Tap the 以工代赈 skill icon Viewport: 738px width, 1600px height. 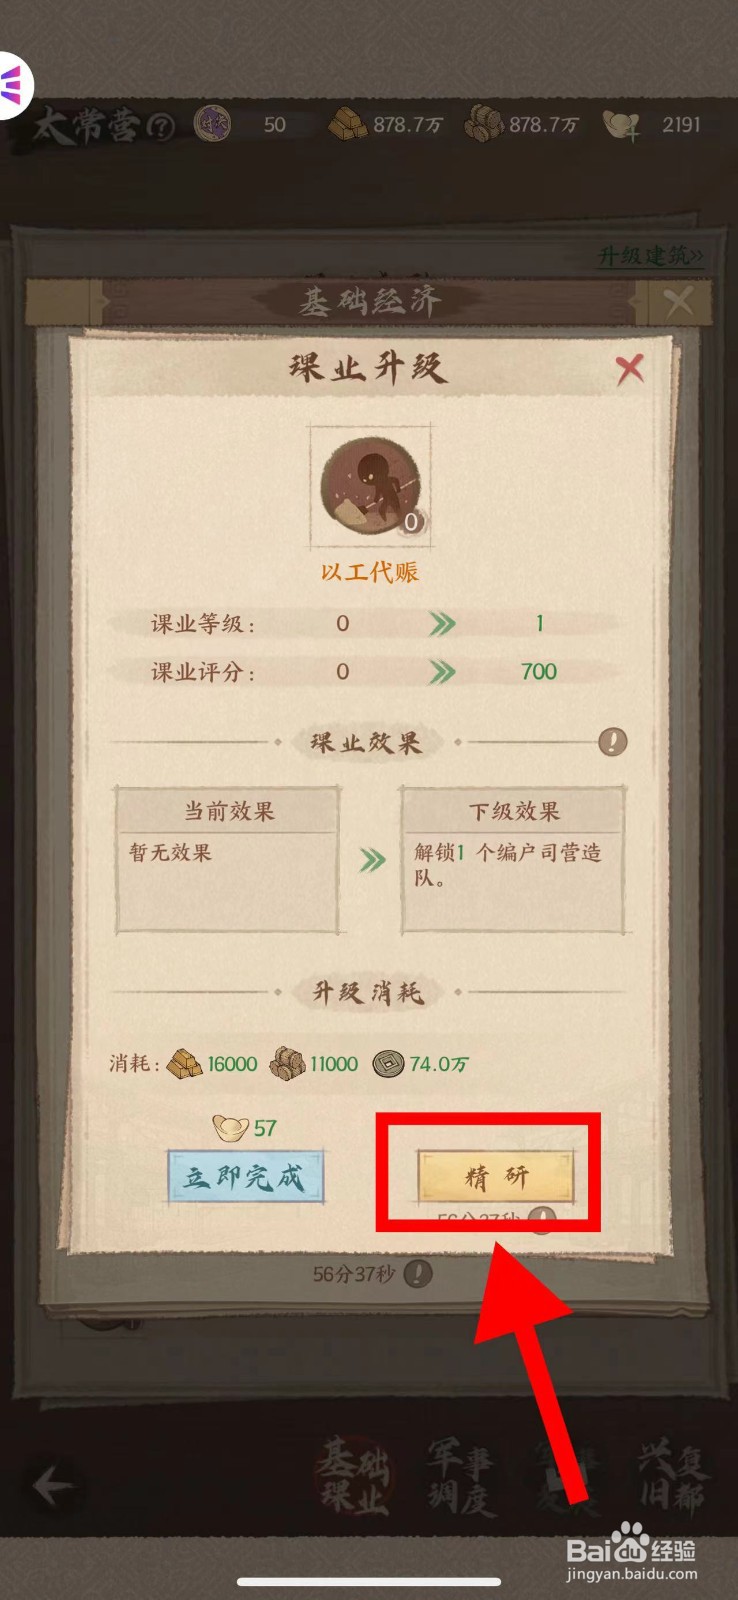pos(371,487)
